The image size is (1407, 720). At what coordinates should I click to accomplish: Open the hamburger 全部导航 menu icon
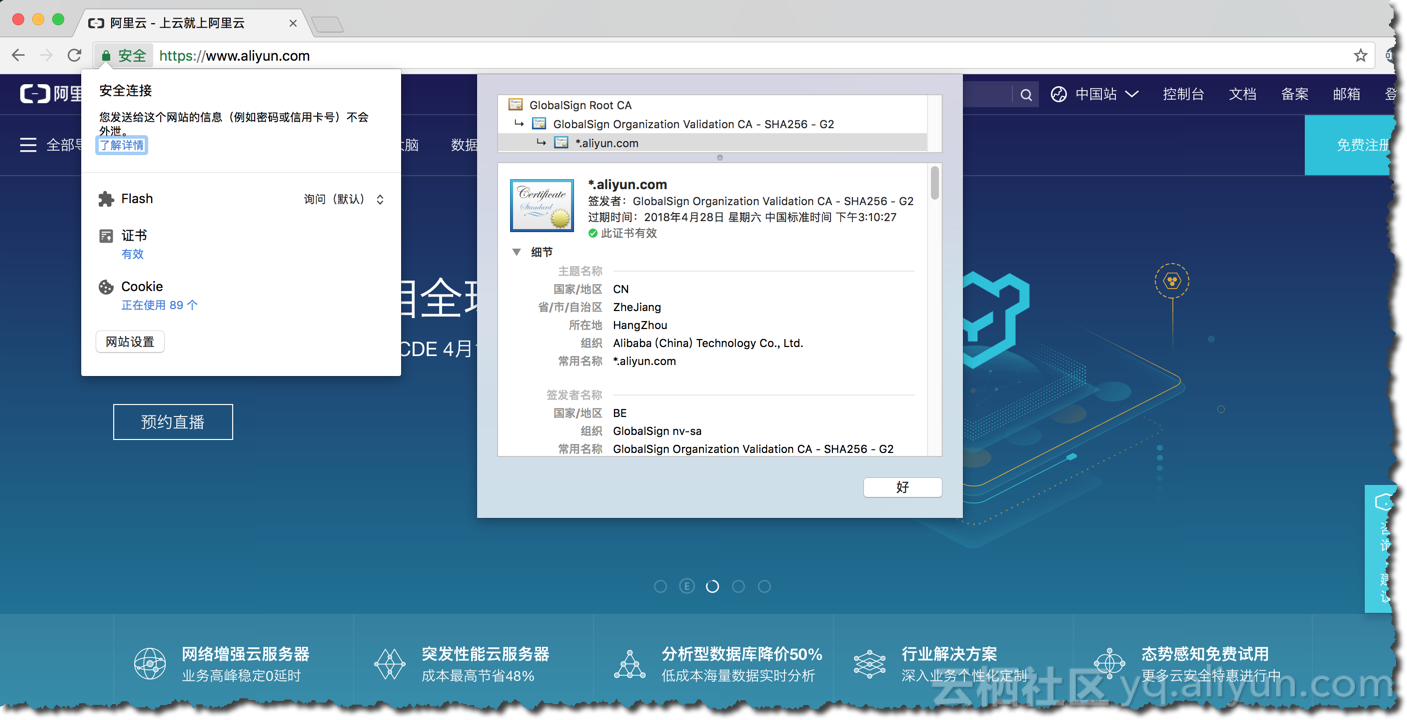tap(28, 145)
